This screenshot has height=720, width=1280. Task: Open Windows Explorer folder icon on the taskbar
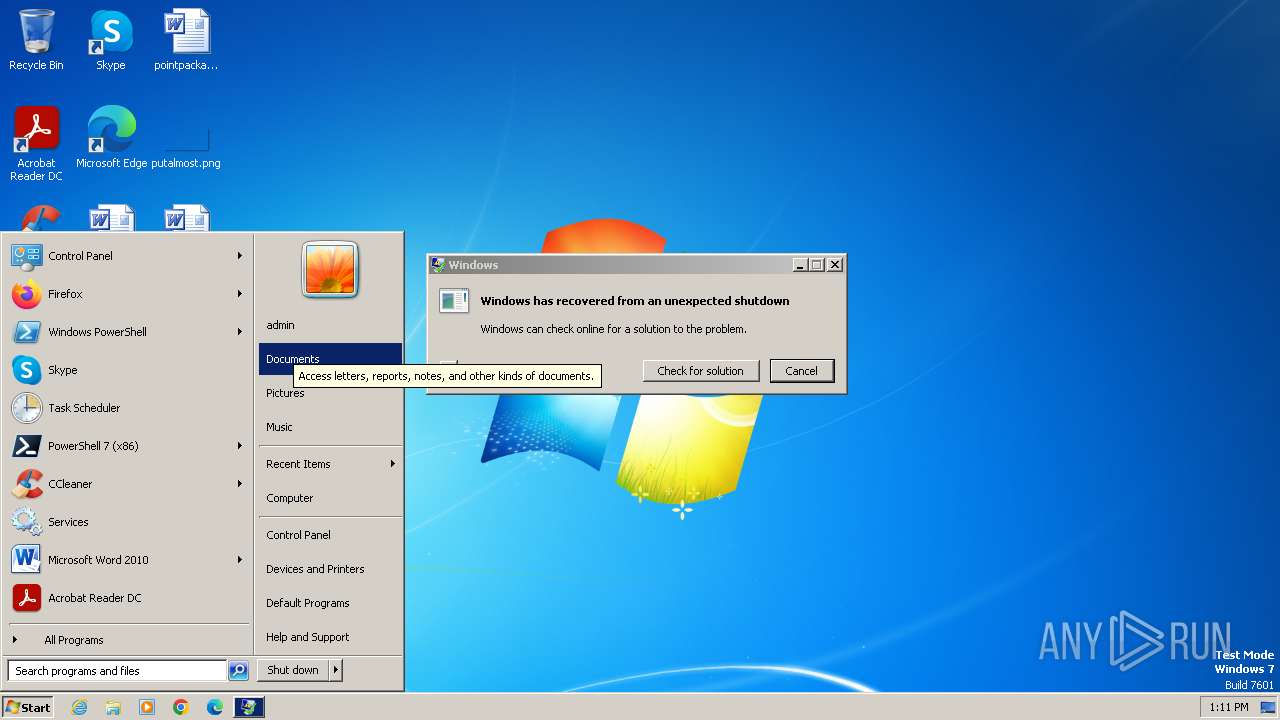(113, 707)
